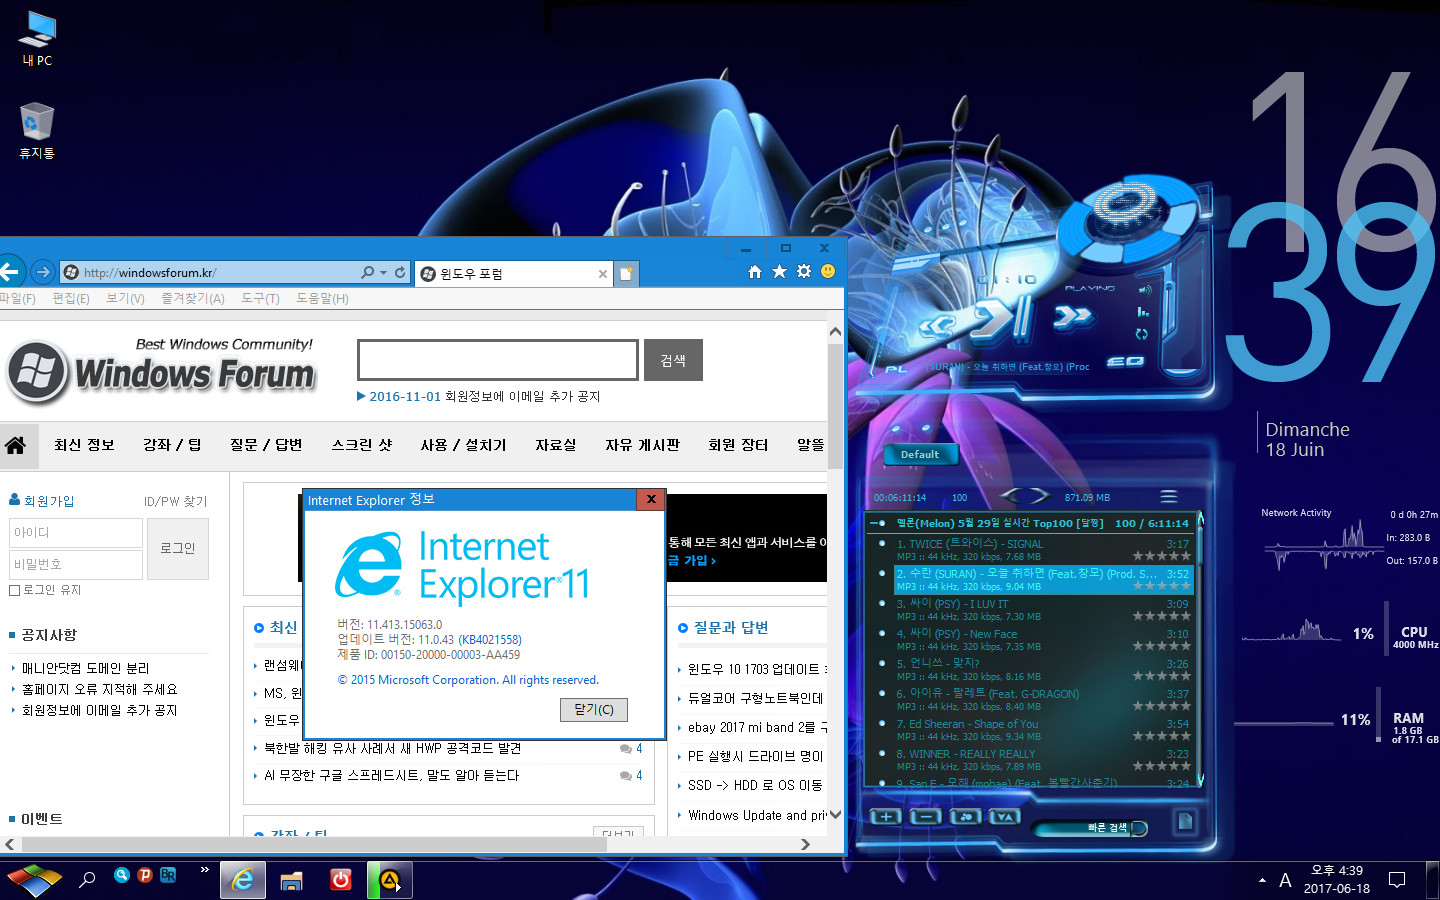1440x900 pixels.
Task: Toggle the PL playlist button
Action: (897, 369)
